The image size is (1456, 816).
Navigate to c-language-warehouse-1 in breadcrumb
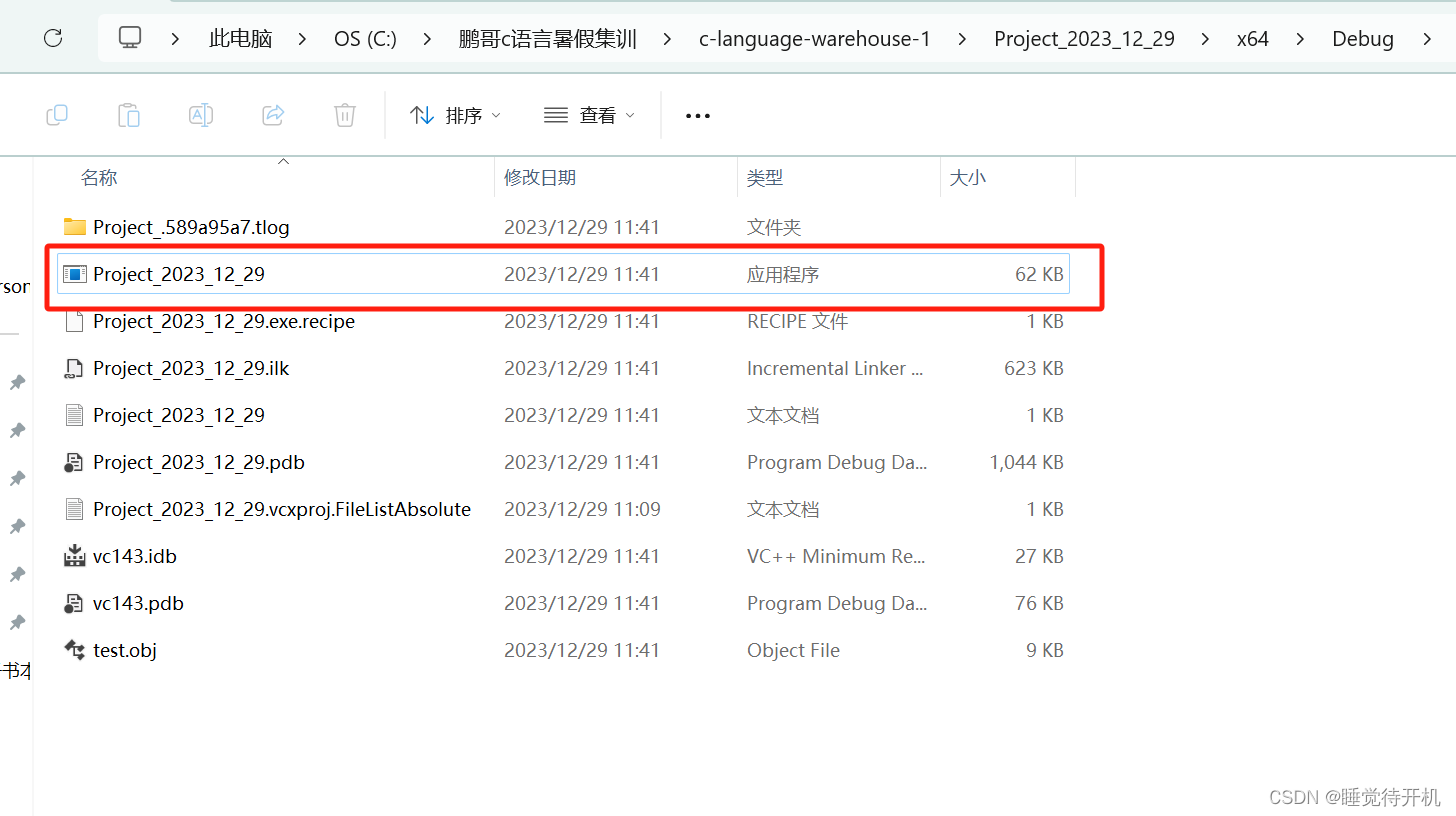tap(815, 39)
